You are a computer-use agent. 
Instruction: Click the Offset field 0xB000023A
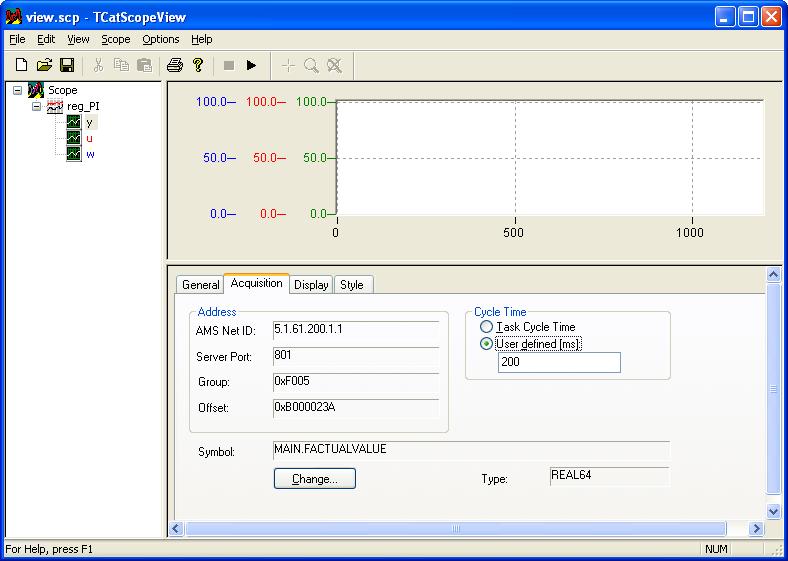pyautogui.click(x=356, y=408)
